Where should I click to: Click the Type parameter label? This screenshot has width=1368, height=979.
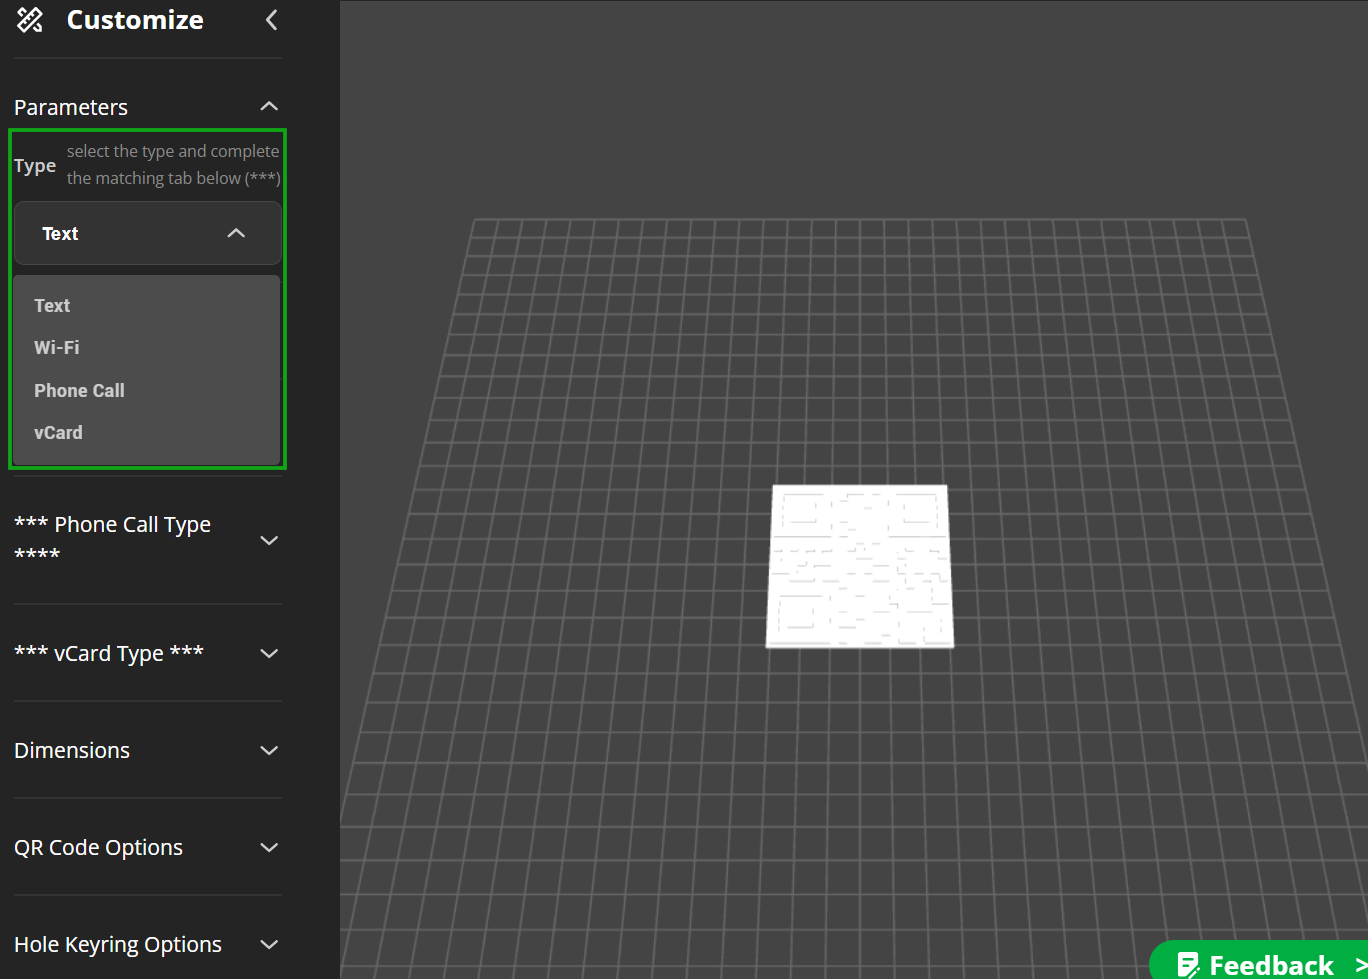click(x=35, y=166)
